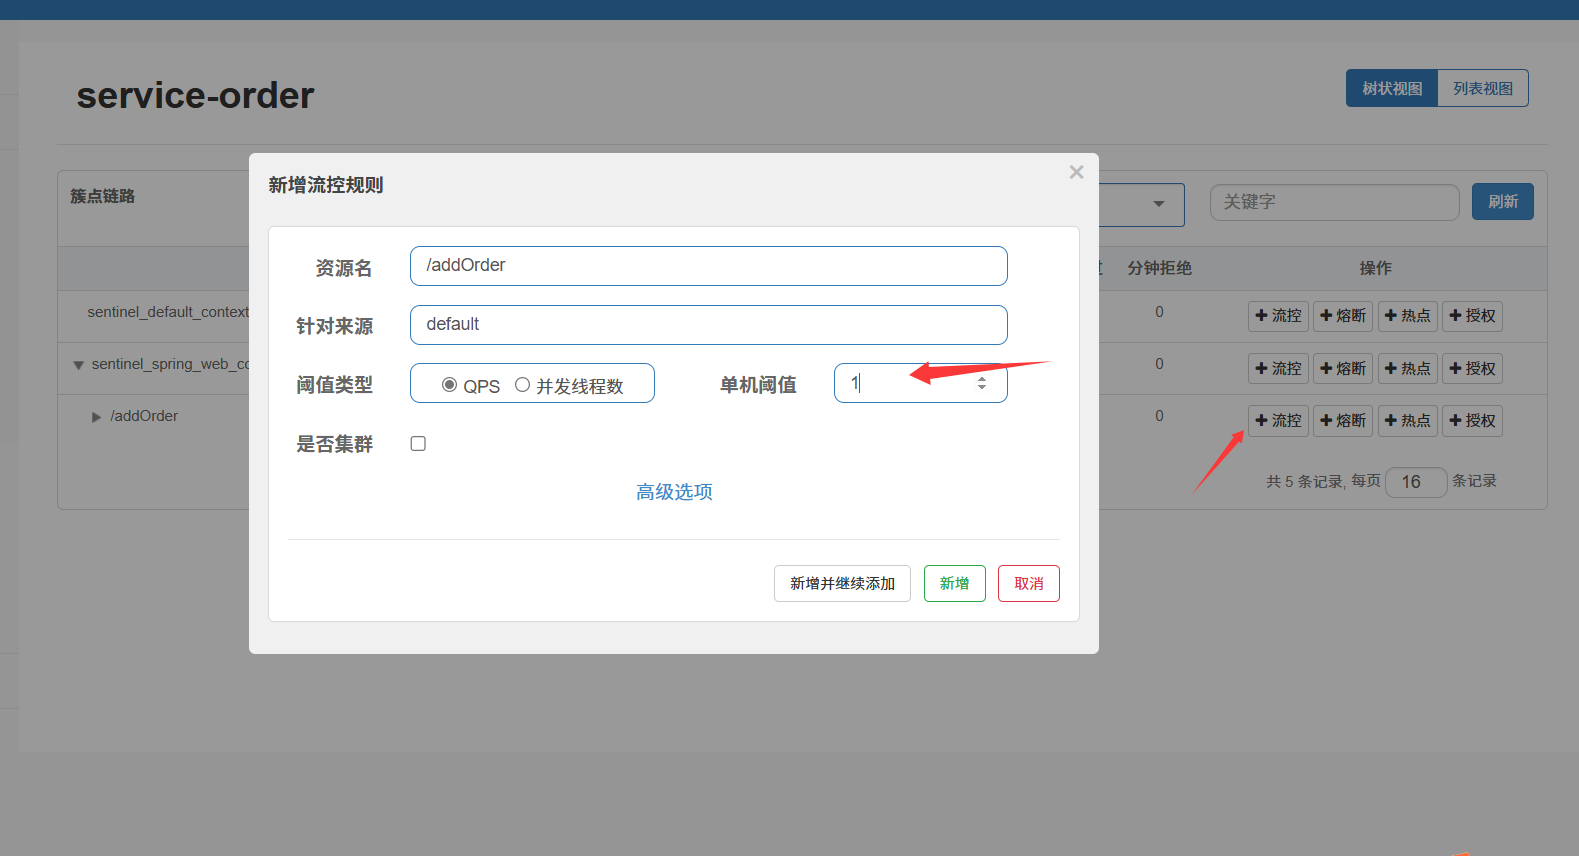
Task: Close the 新增流控规则 dialog with X
Action: [1076, 172]
